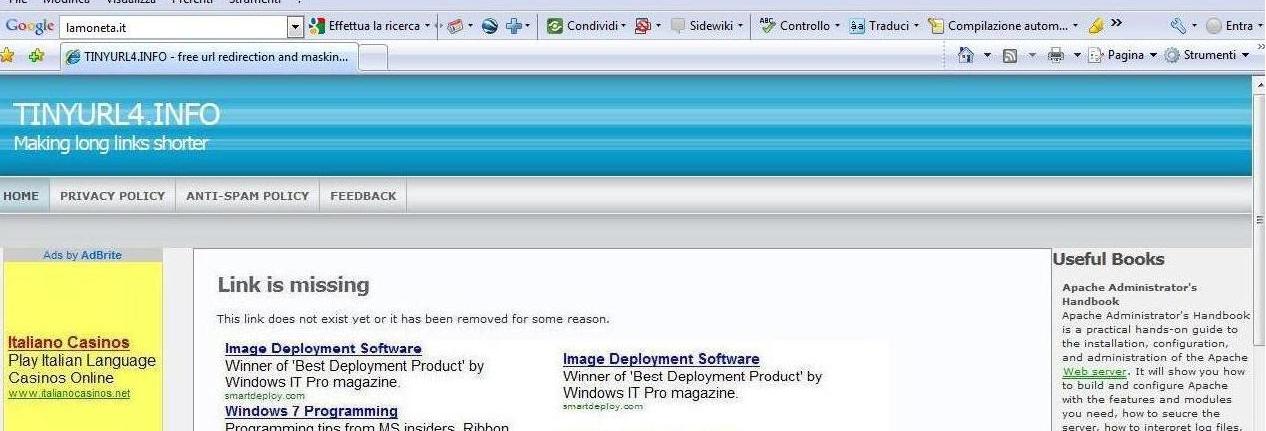Click the Google logo on the toolbar

pos(28,26)
